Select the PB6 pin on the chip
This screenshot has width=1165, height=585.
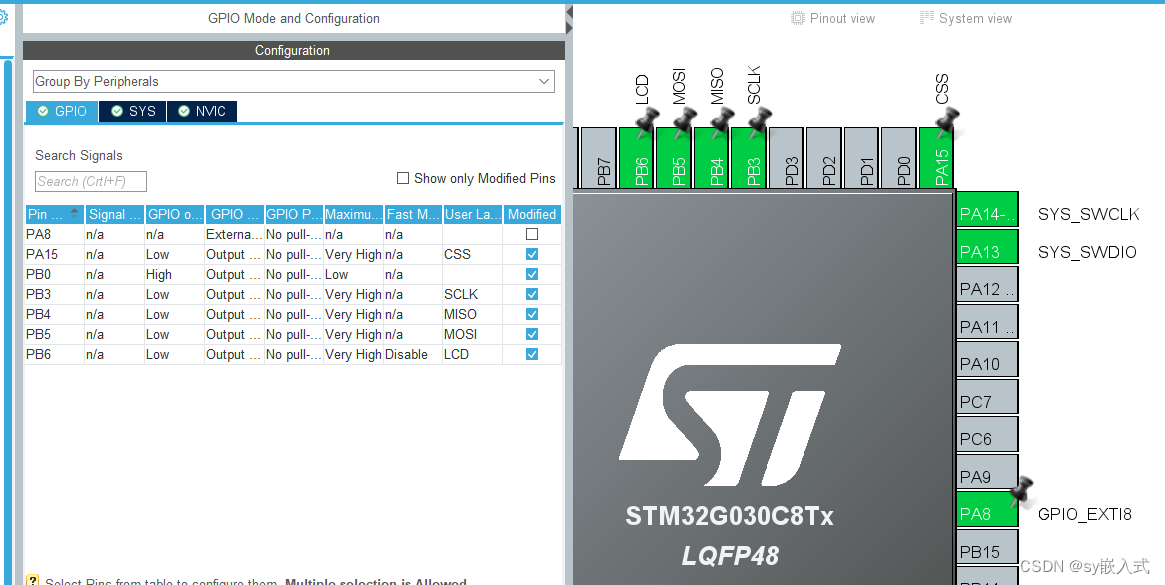636,158
